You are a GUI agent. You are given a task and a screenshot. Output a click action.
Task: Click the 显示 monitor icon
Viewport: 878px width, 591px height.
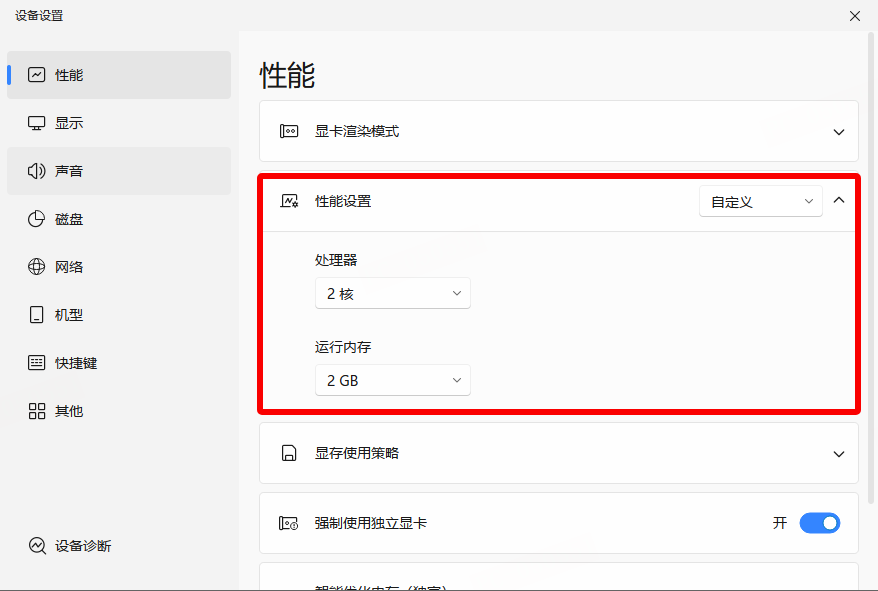click(37, 123)
